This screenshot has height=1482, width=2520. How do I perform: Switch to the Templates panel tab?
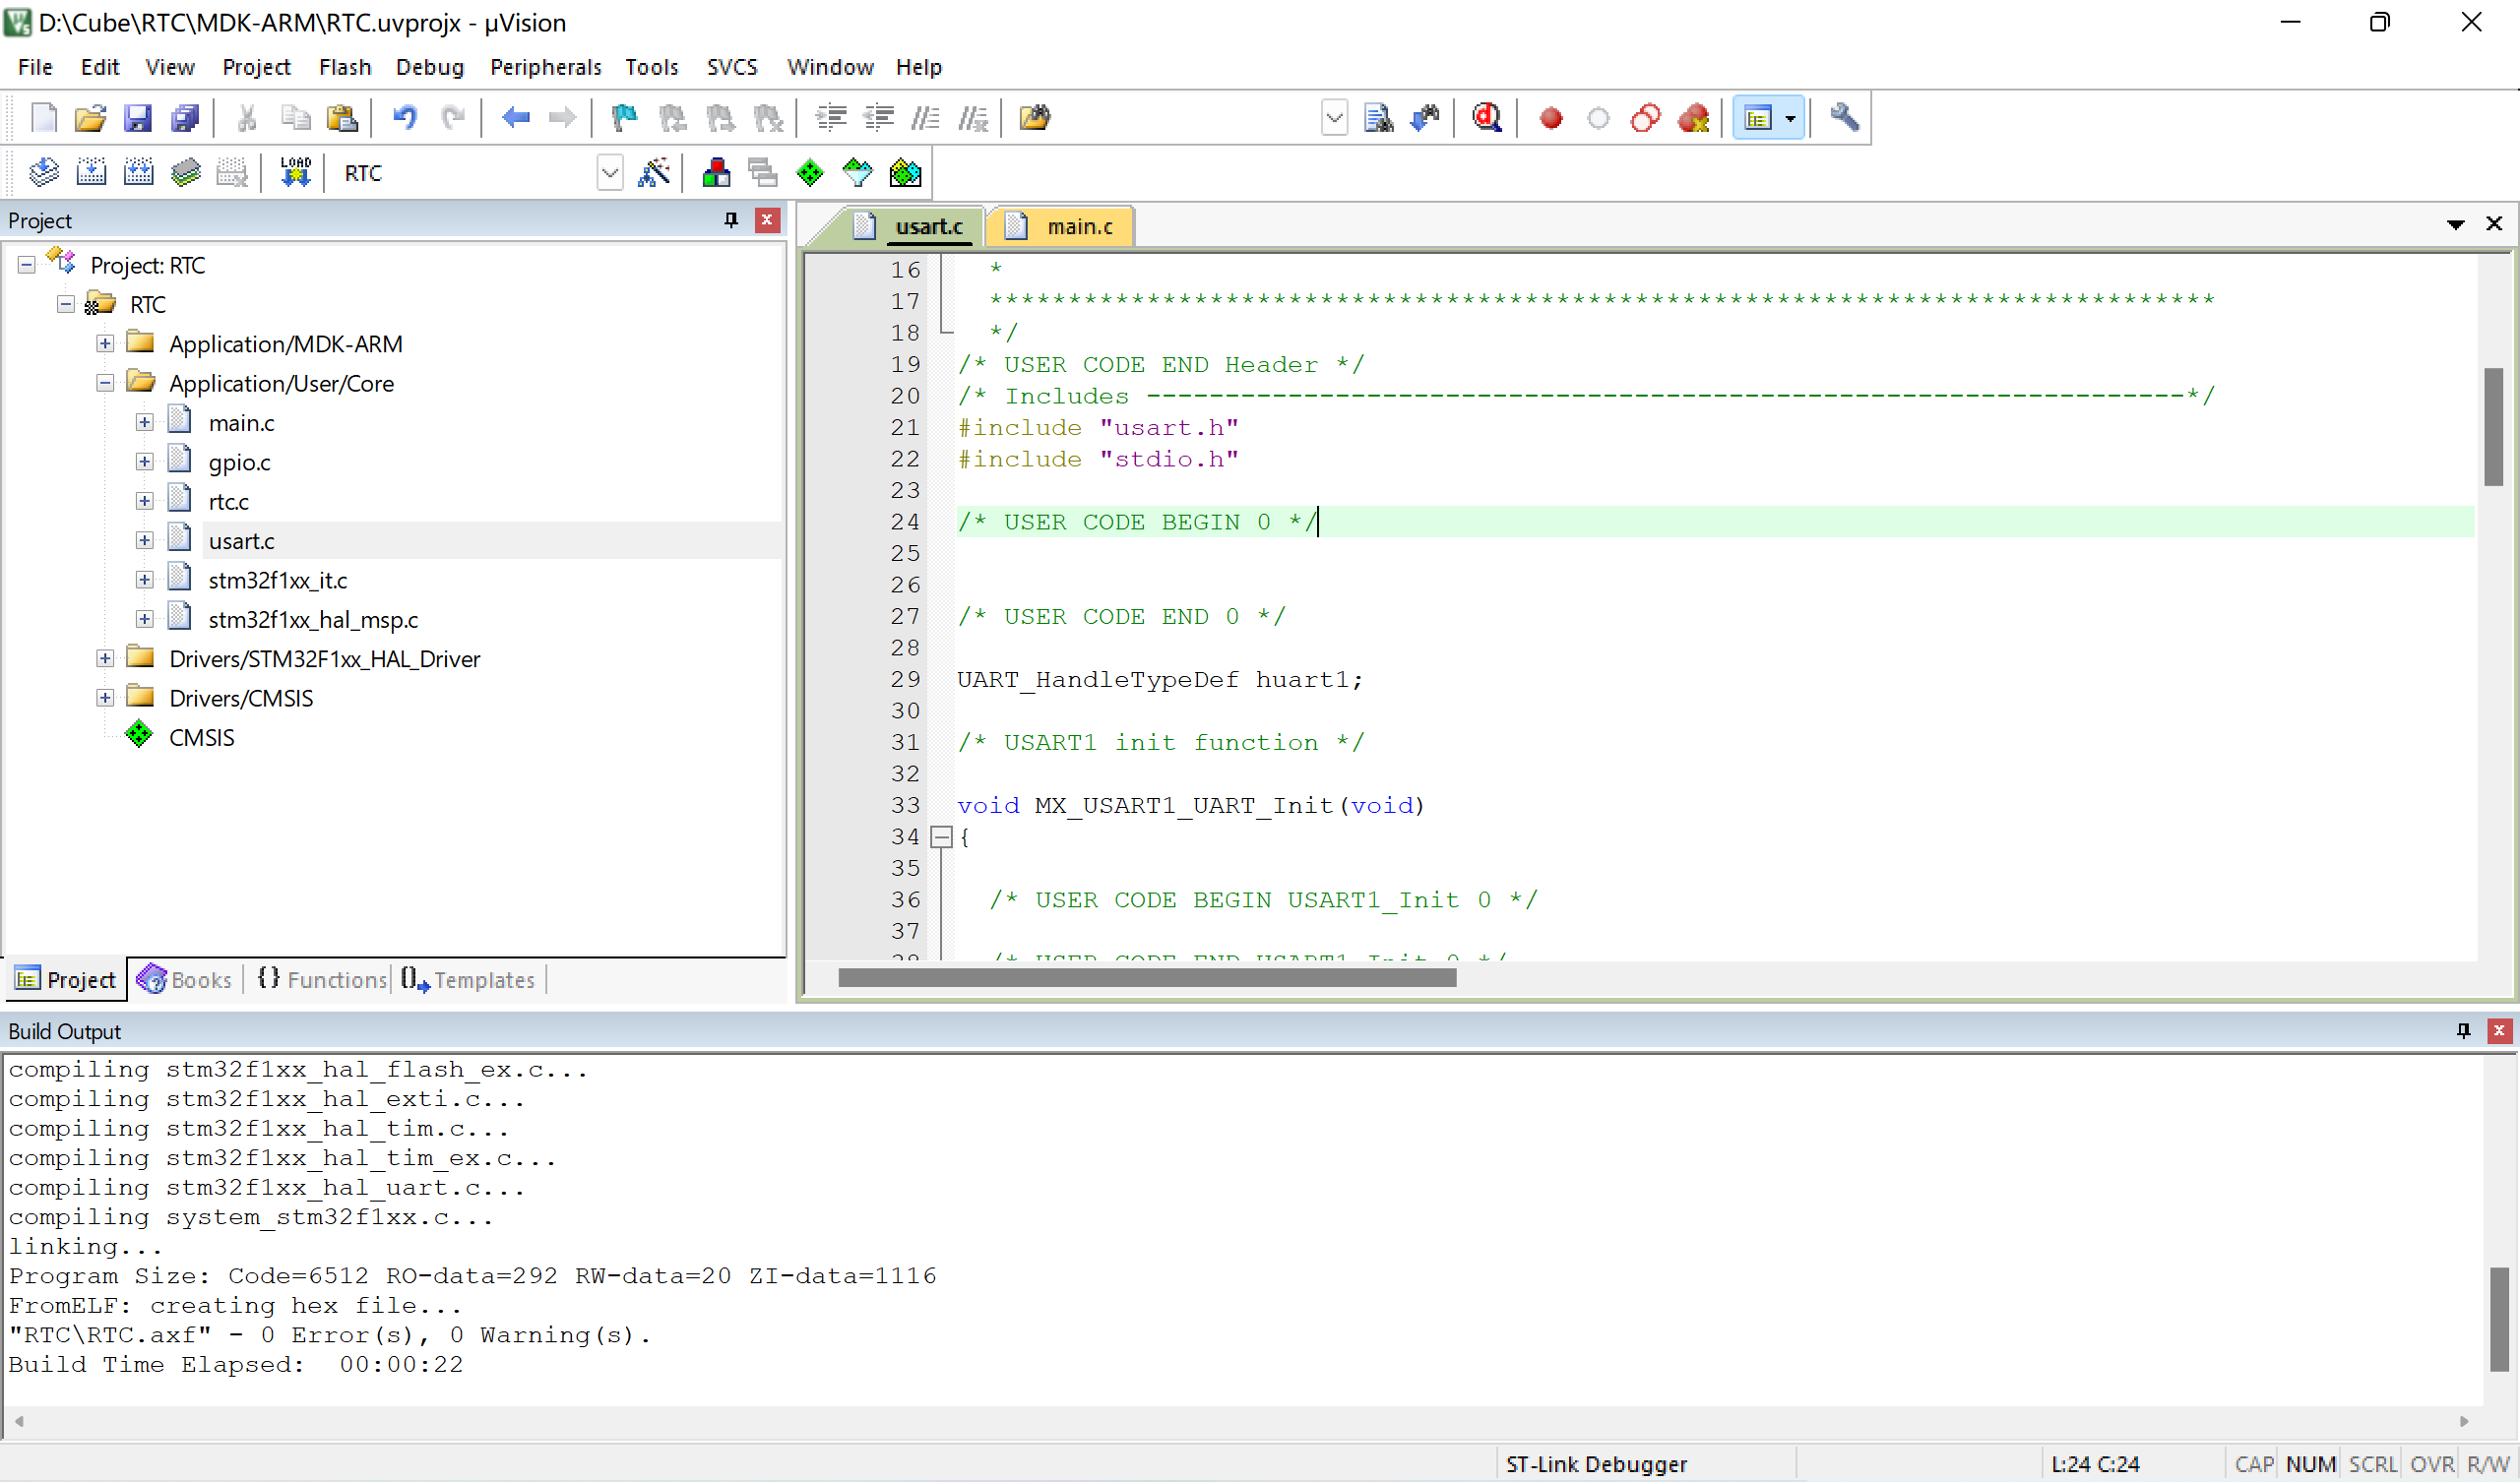(x=468, y=980)
